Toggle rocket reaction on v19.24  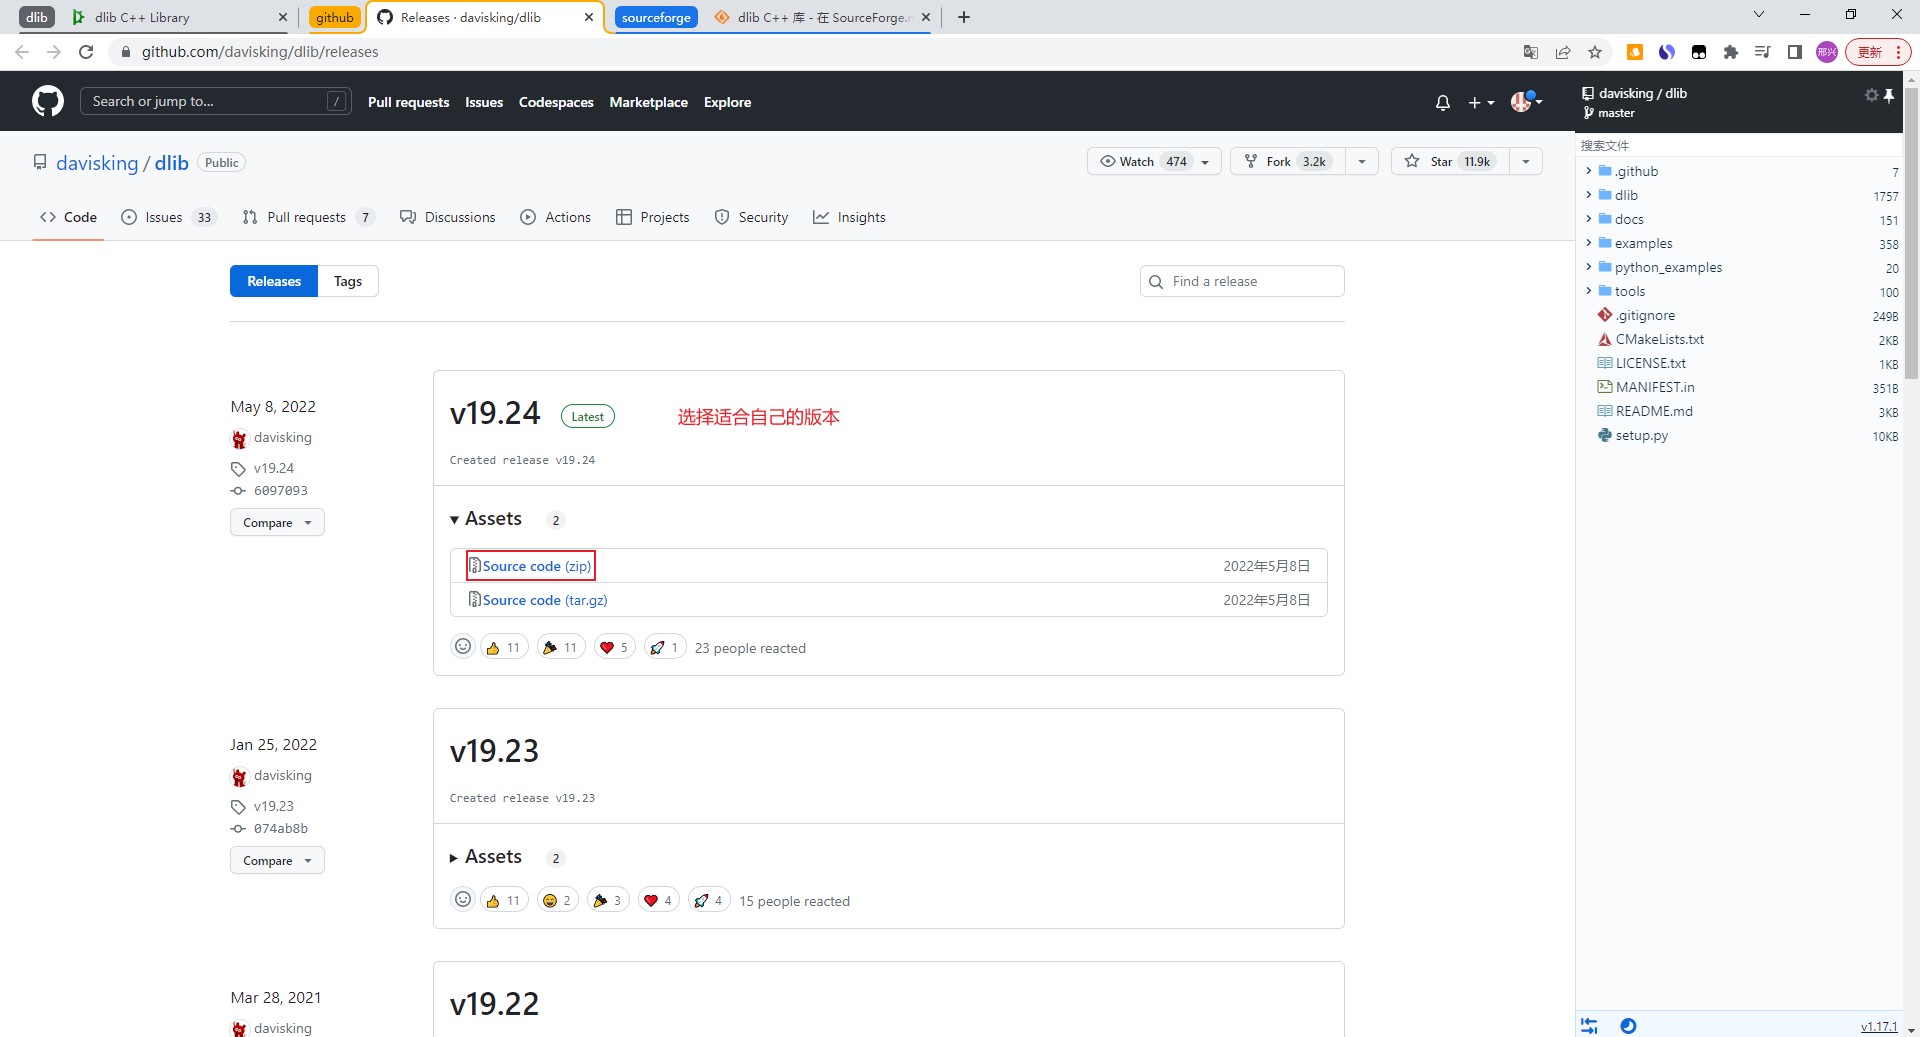664,647
